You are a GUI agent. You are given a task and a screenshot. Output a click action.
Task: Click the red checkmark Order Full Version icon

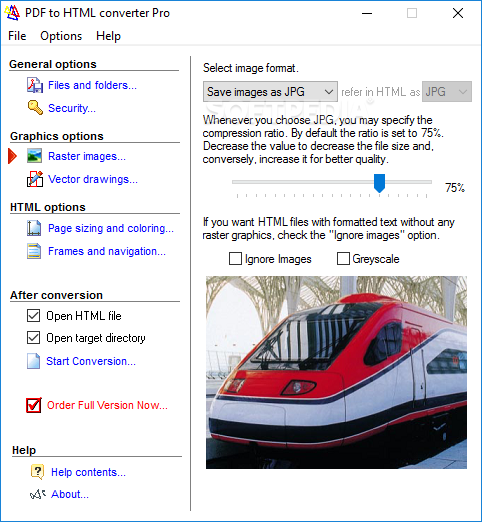pyautogui.click(x=34, y=405)
